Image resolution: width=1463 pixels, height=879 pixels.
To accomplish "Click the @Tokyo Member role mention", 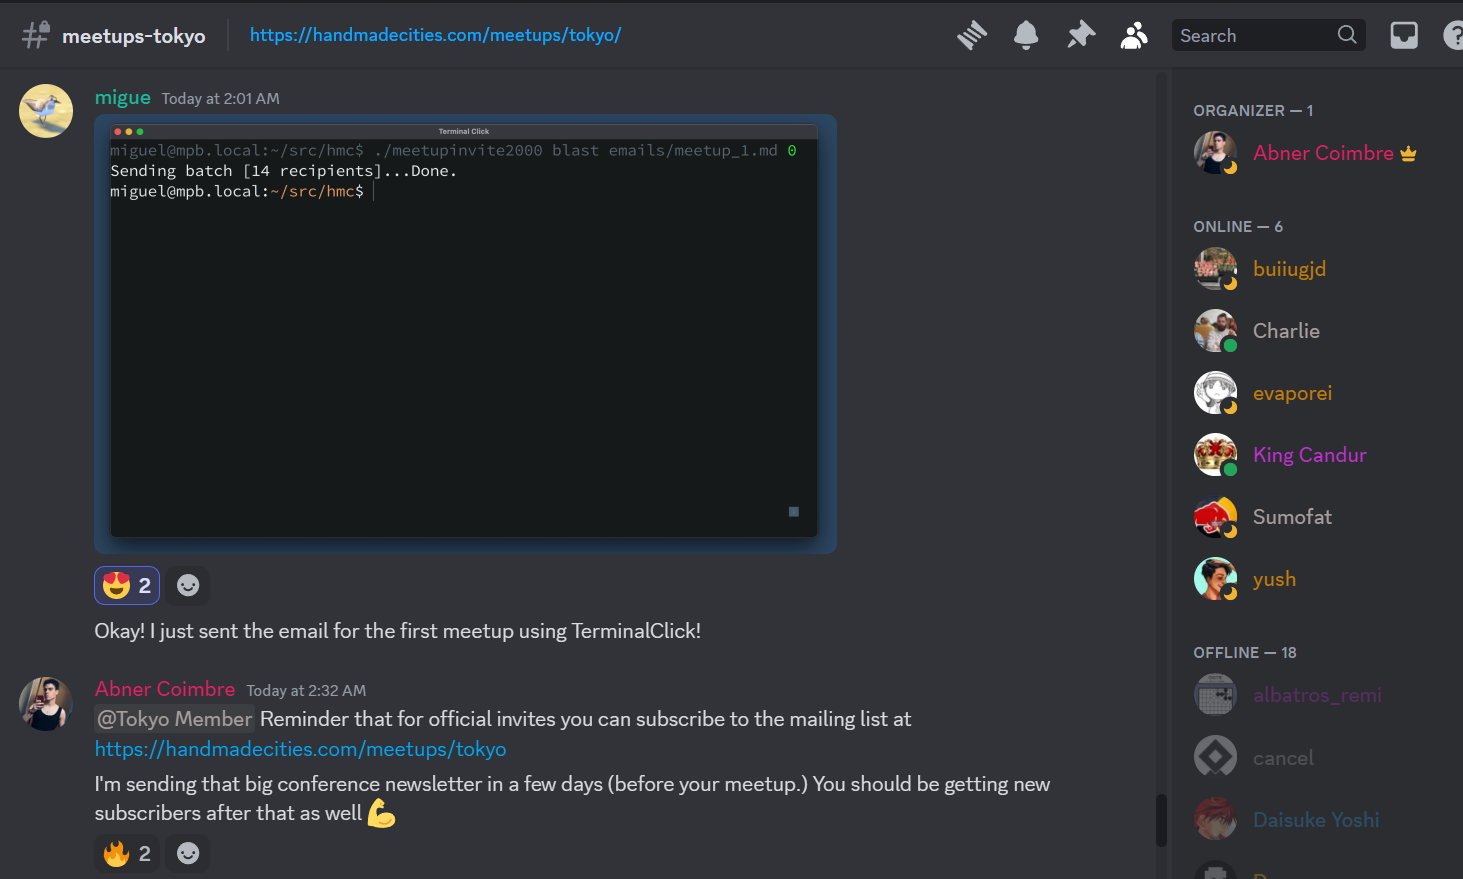I will click(x=175, y=719).
